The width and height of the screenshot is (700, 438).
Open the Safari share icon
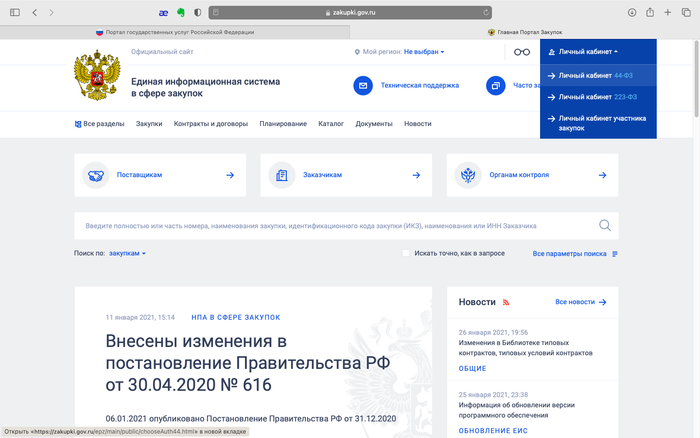coord(650,12)
